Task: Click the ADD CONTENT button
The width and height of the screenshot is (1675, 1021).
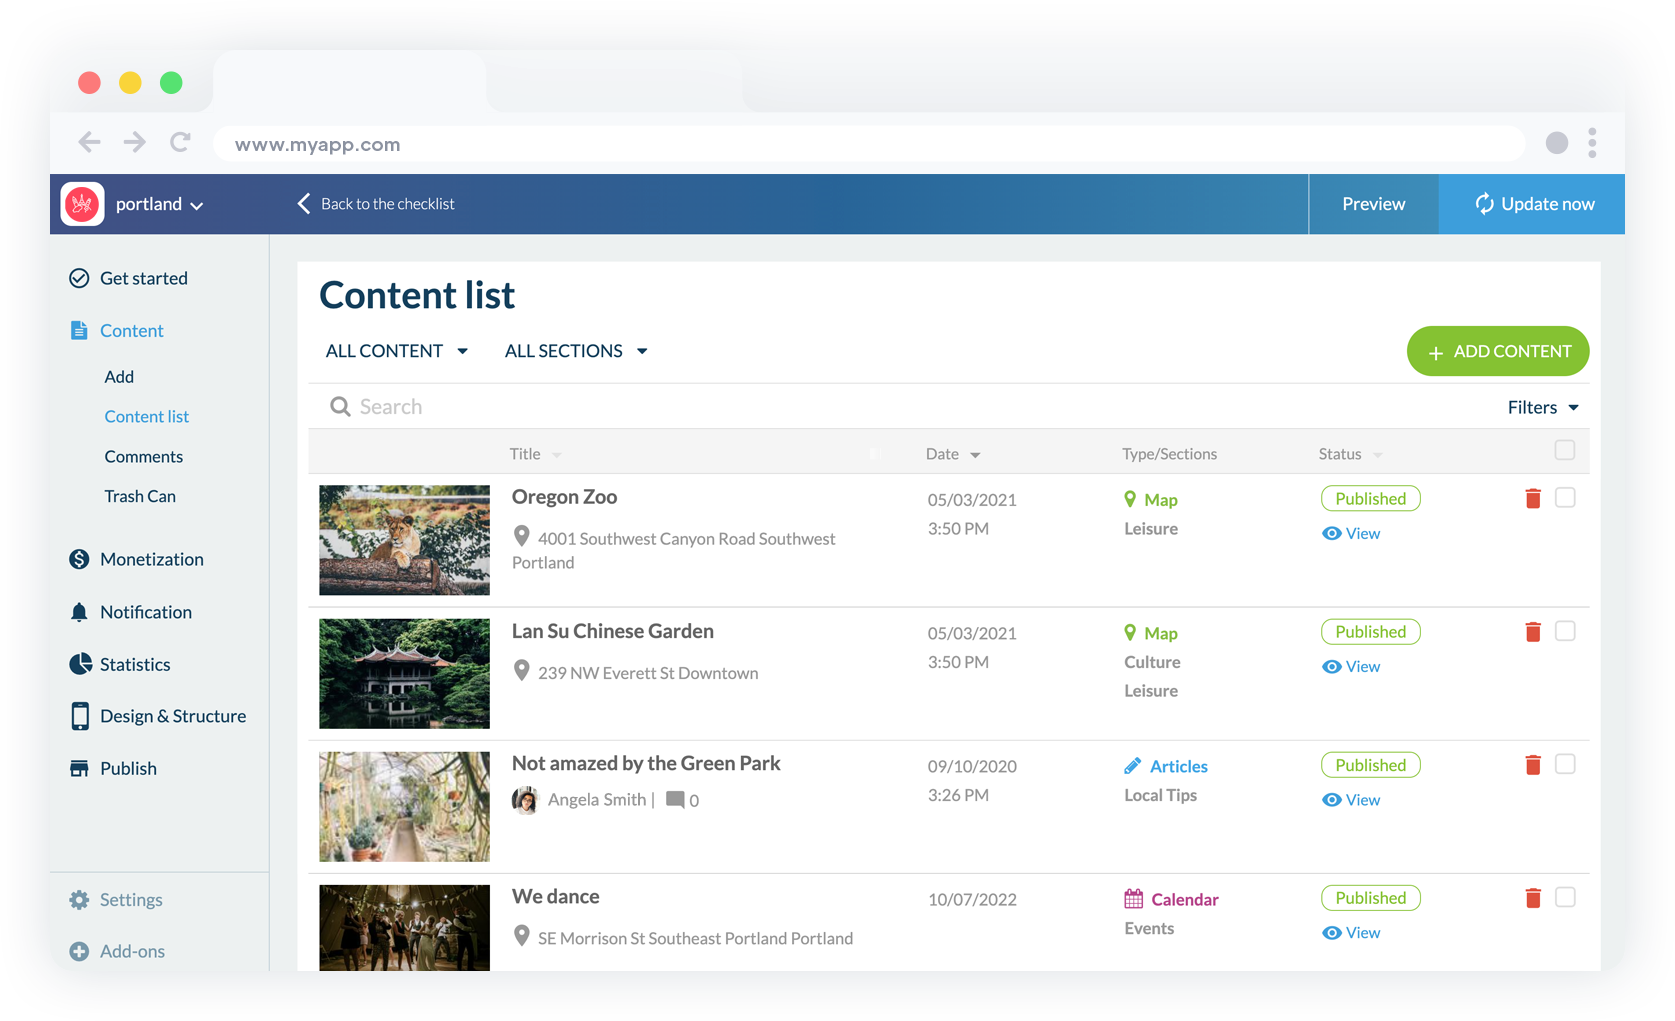Action: point(1497,351)
